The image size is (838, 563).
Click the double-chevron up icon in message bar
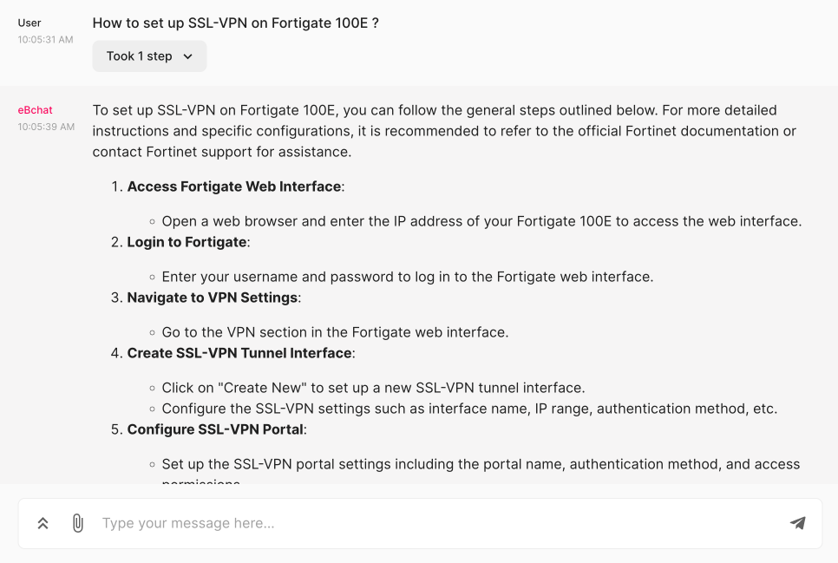(43, 523)
